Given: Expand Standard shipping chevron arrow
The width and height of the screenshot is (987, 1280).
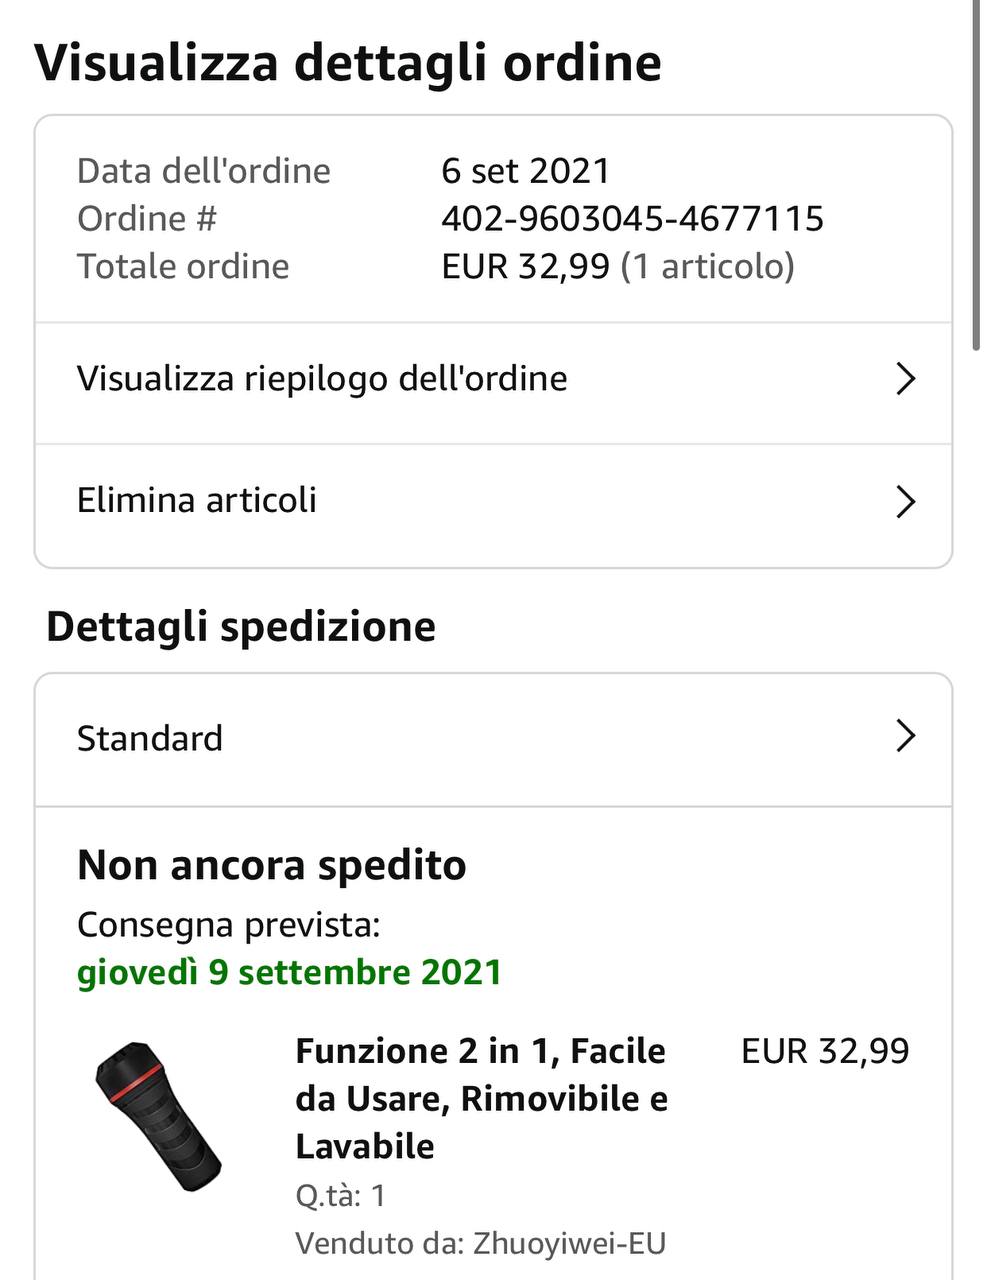Looking at the screenshot, I should 906,735.
